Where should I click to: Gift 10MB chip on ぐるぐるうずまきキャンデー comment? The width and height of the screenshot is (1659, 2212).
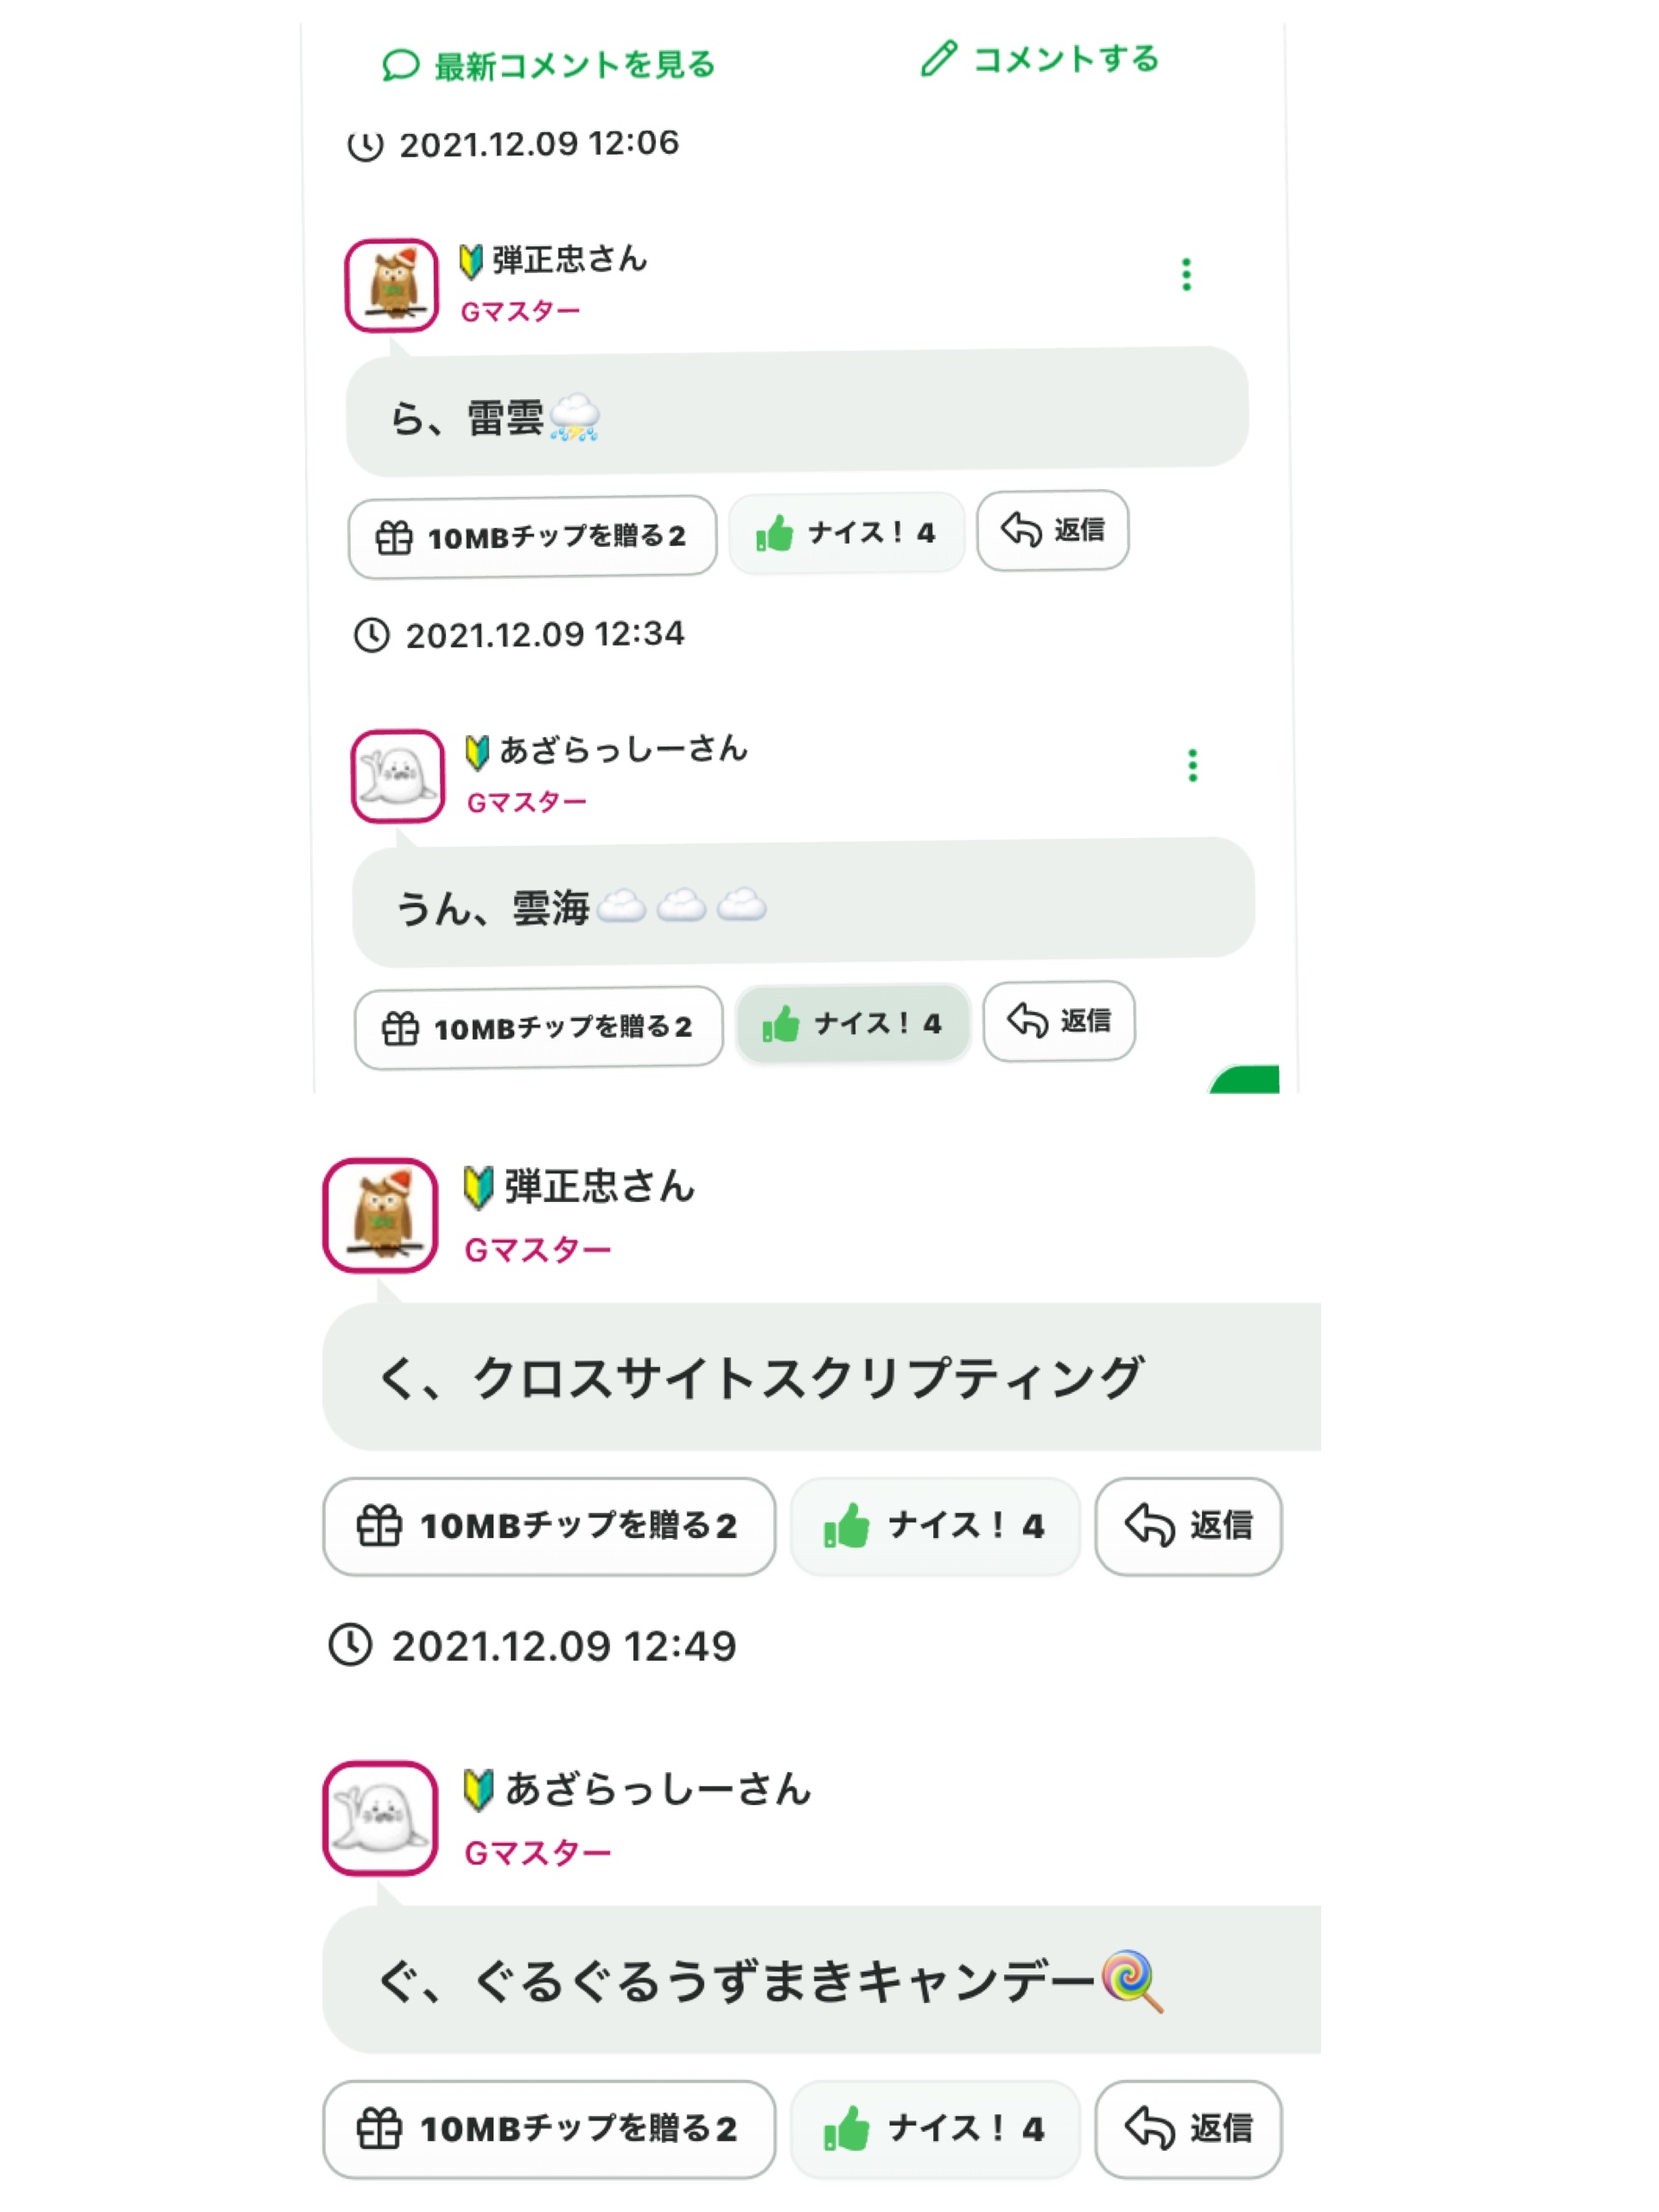[548, 2129]
